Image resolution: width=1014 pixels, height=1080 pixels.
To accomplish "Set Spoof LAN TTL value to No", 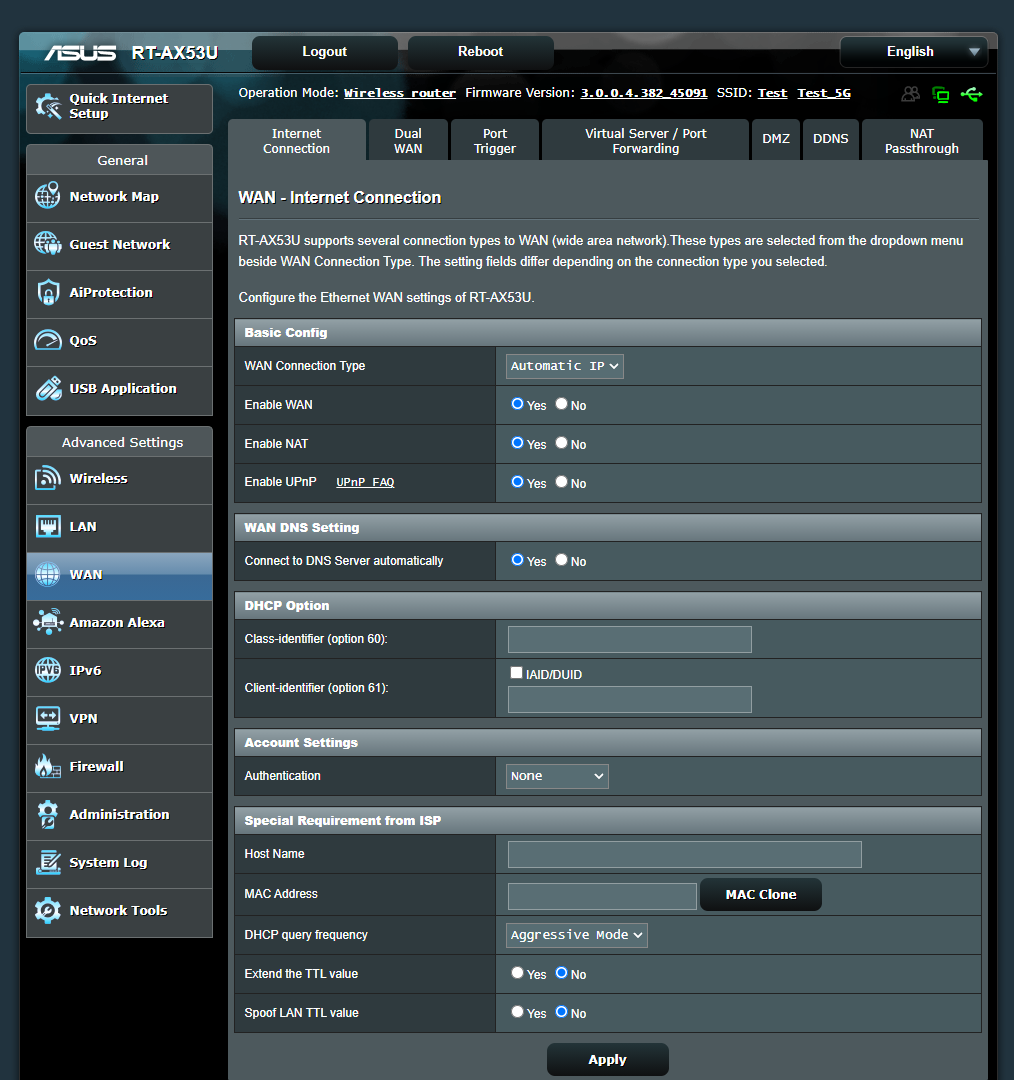I will pyautogui.click(x=561, y=1012).
